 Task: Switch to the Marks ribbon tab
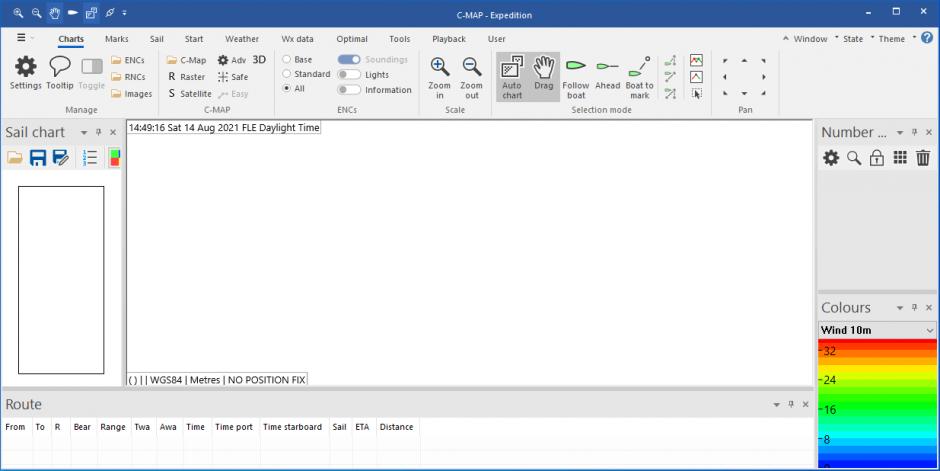coord(116,39)
